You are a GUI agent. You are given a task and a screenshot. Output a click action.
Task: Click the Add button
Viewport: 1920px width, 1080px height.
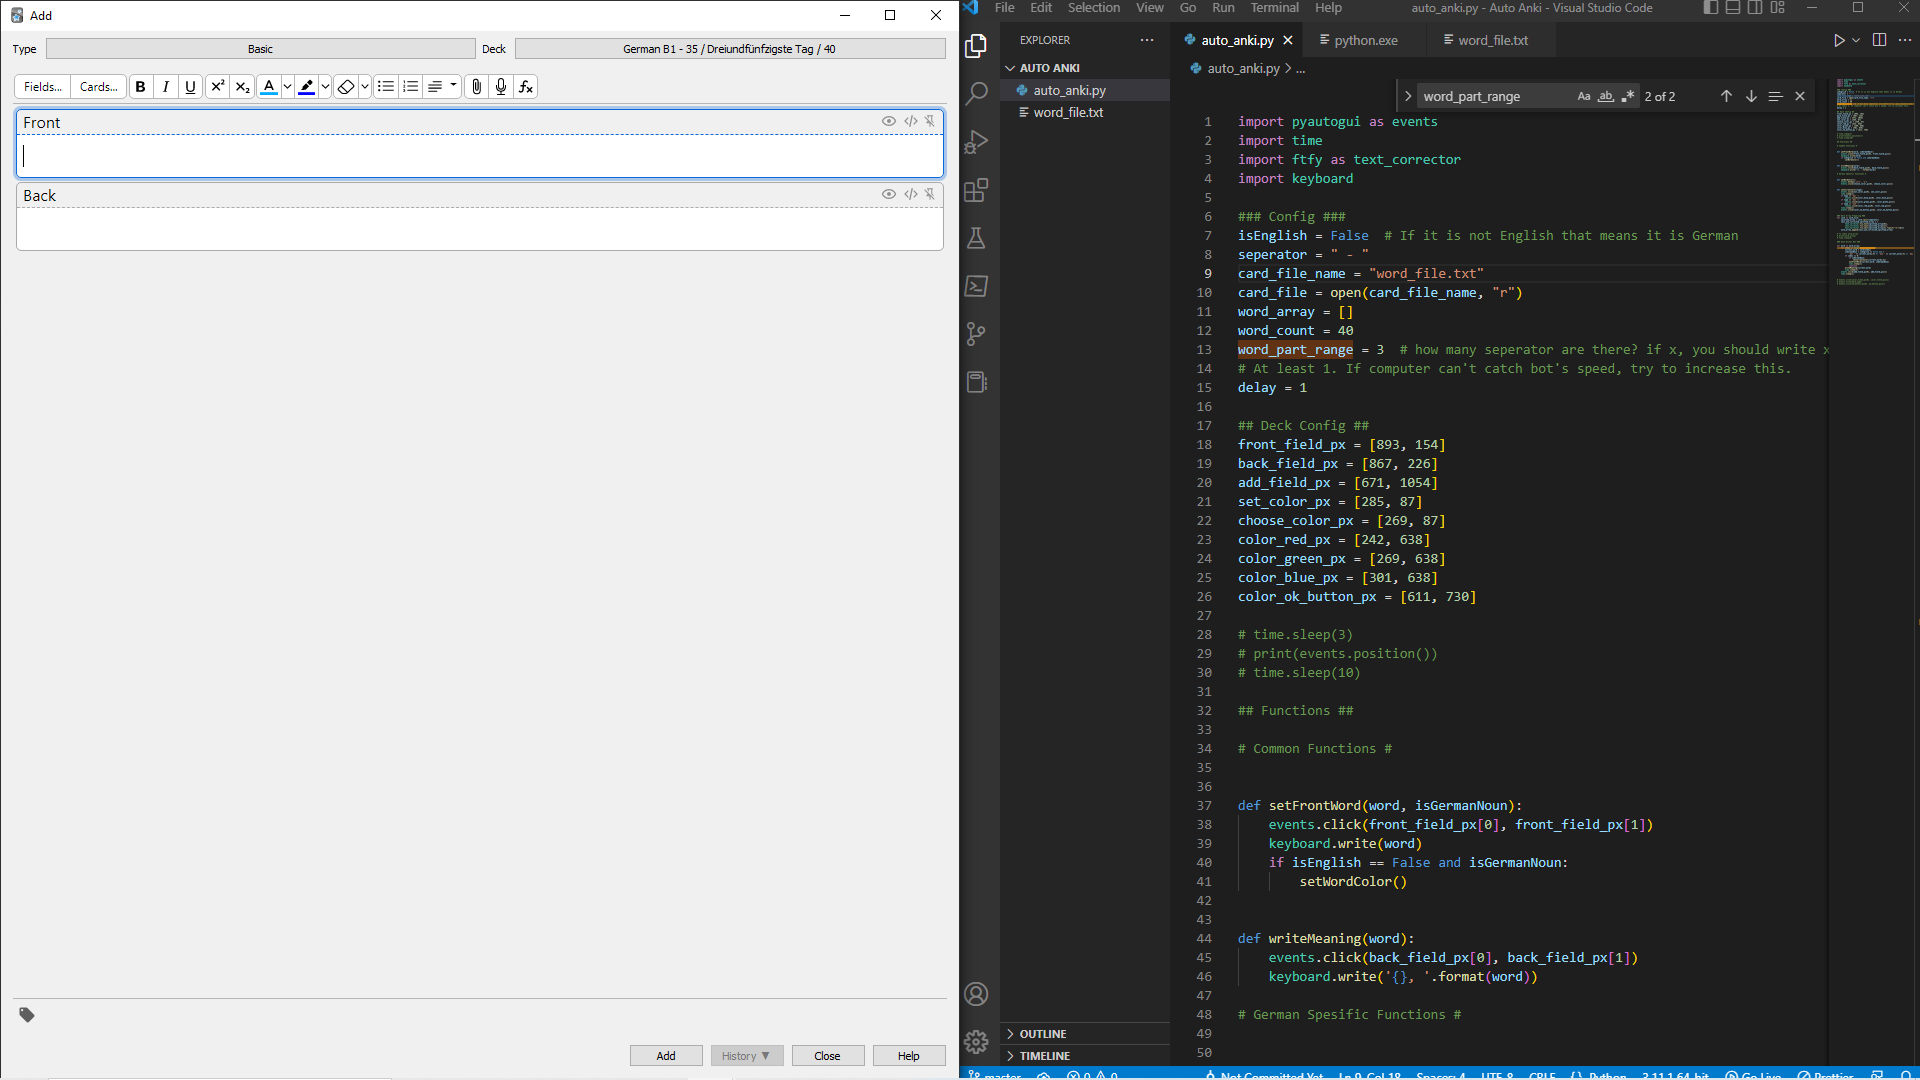(665, 1055)
